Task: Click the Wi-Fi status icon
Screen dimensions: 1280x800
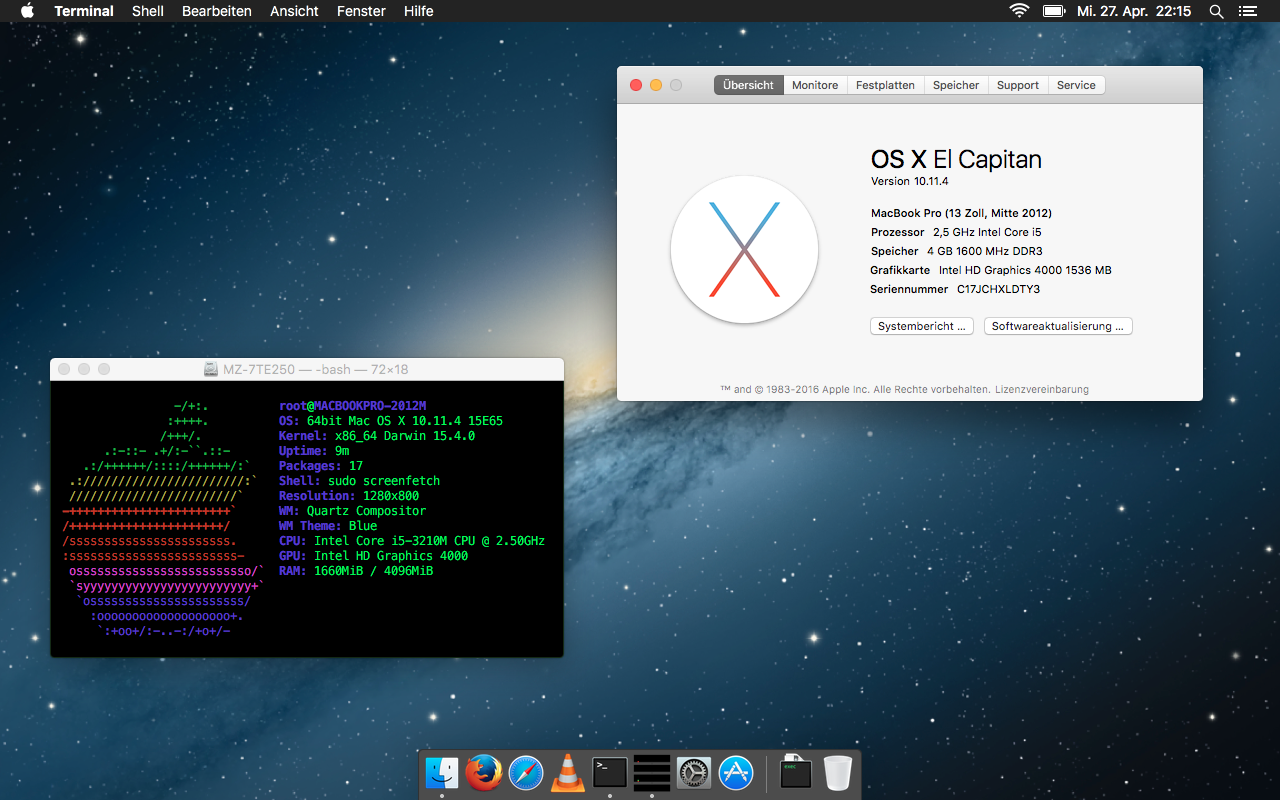Action: point(1019,11)
